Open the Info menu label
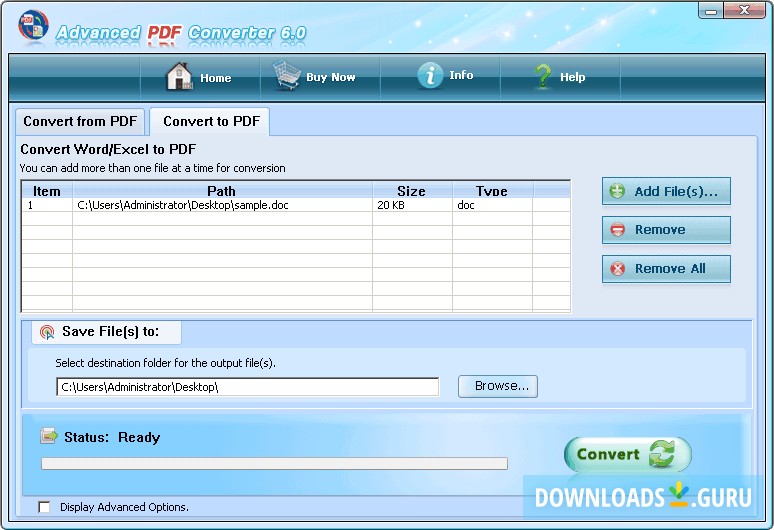 pyautogui.click(x=461, y=75)
